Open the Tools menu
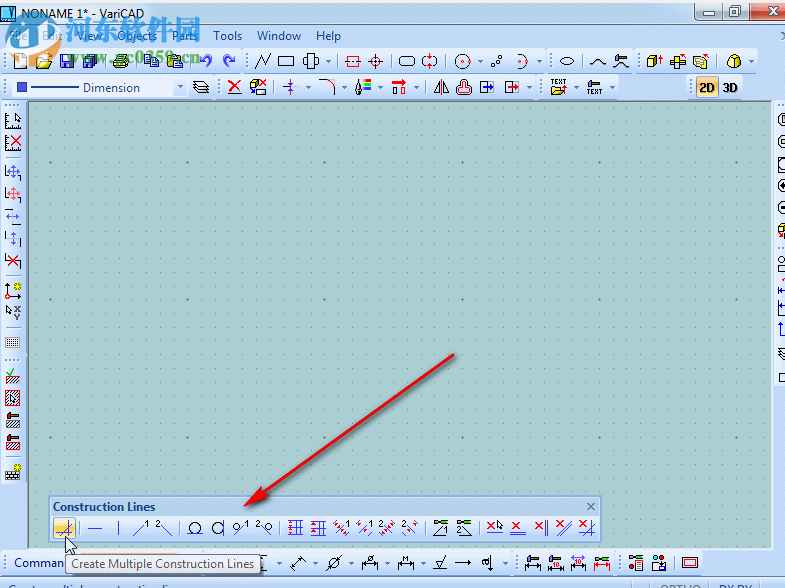Viewport: 785px width, 588px height. (227, 36)
